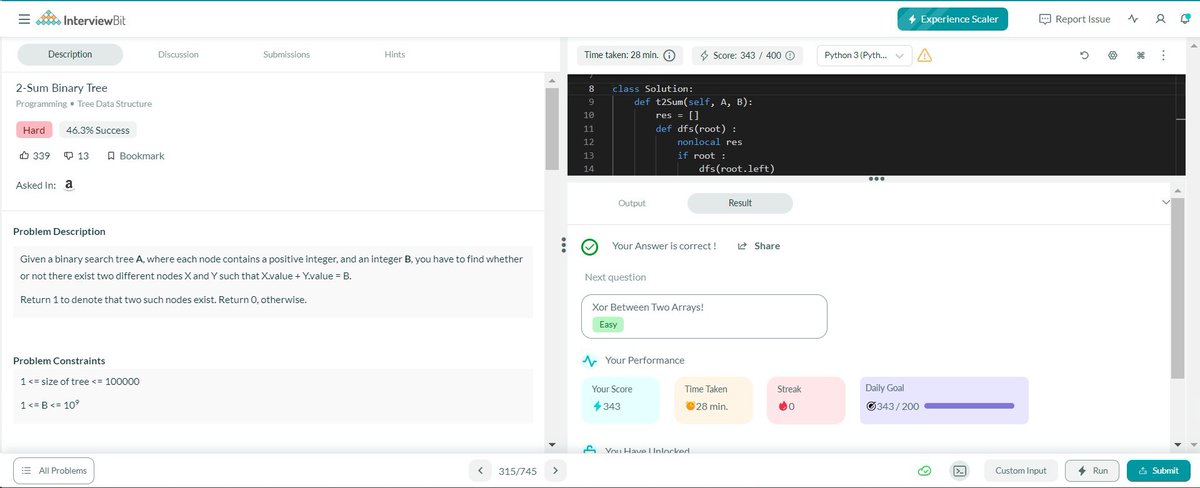Click the 315/745 problem counter
1200x488 pixels.
[518, 470]
